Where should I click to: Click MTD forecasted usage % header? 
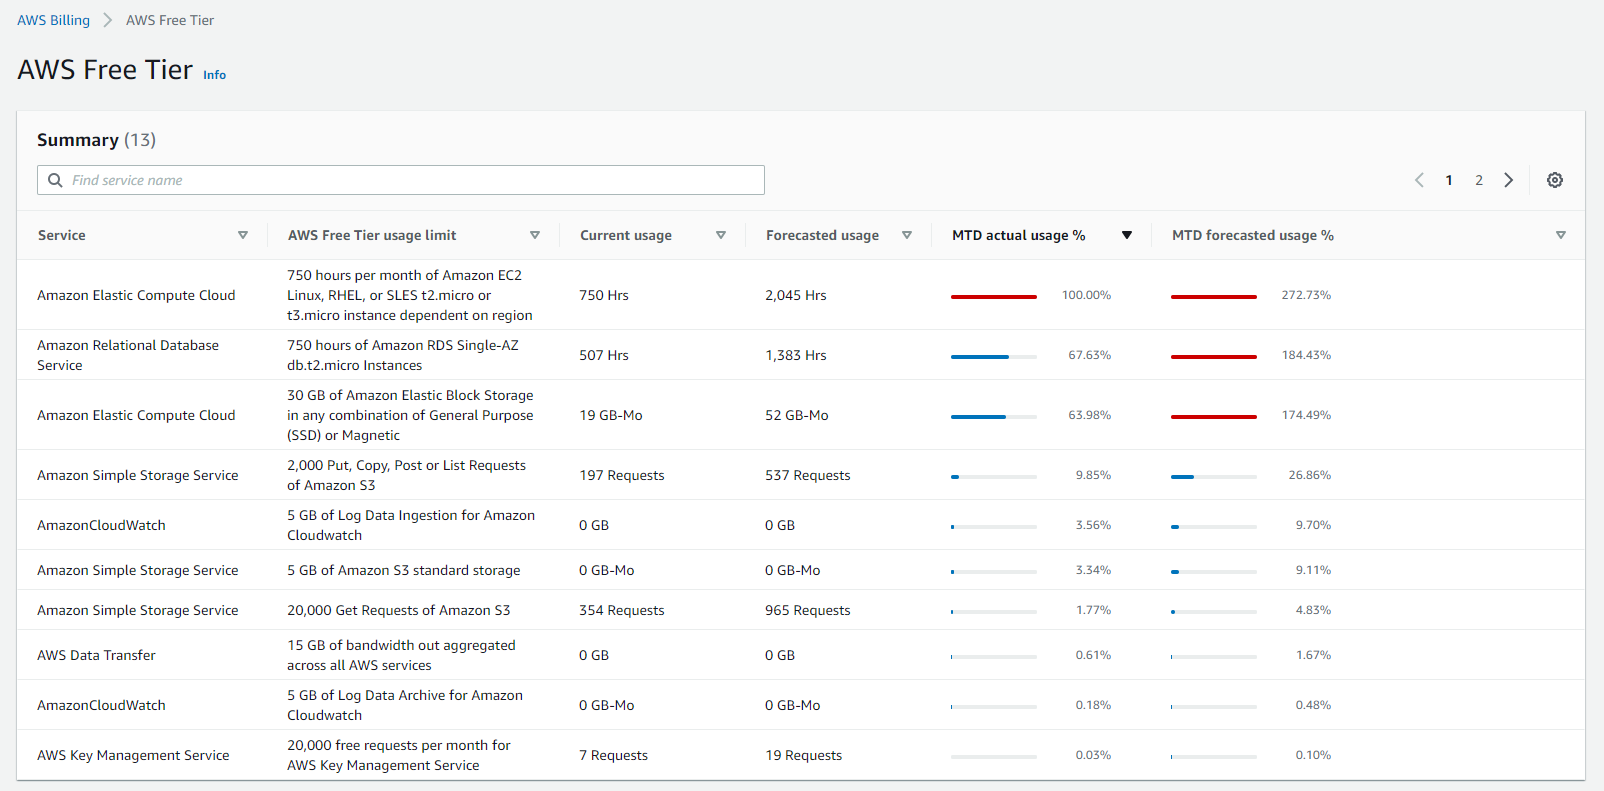point(1253,235)
